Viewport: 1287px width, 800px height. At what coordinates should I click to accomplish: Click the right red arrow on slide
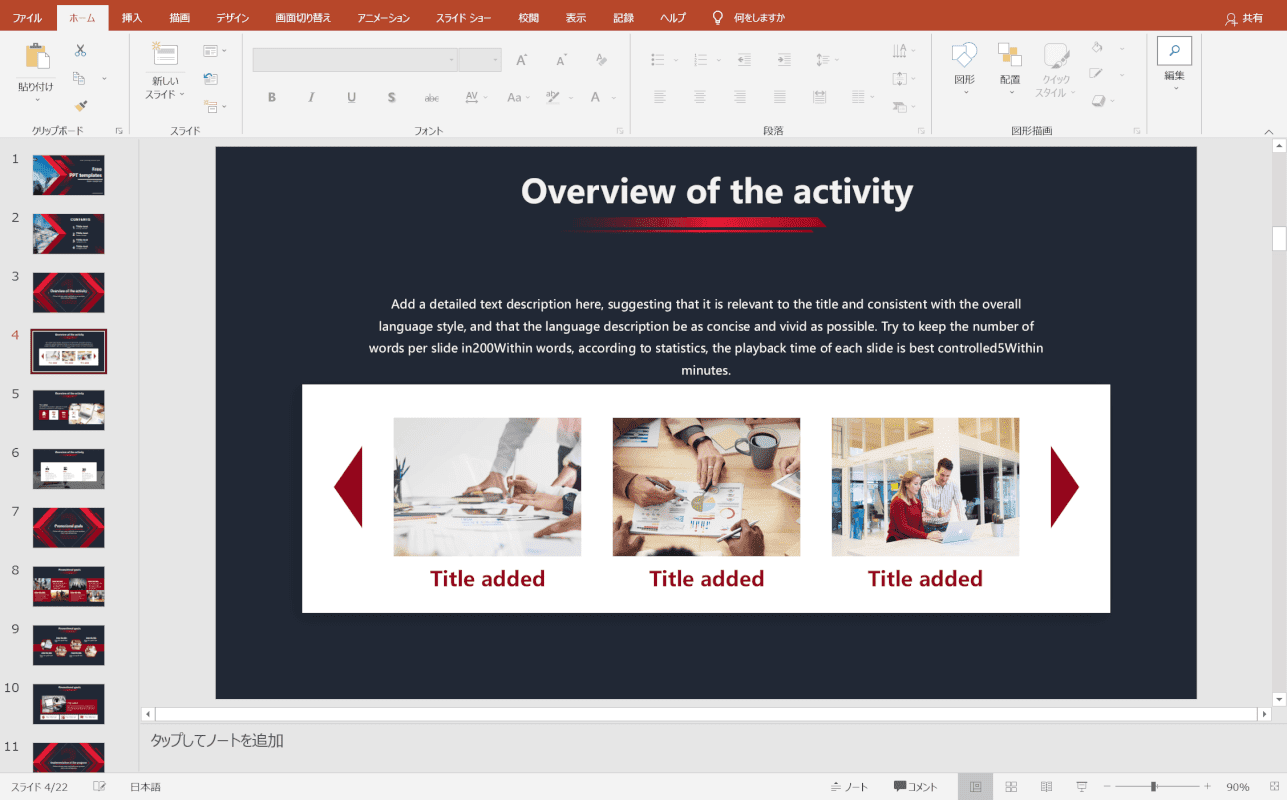pos(1064,487)
